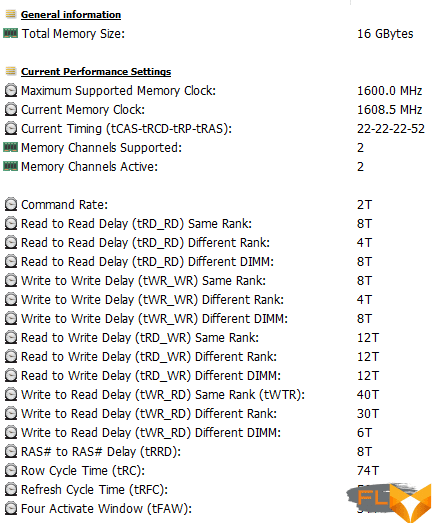Viewport: 436px width, 523px height.
Task: Select the Memory Channels Supported chip icon
Action: click(10, 147)
